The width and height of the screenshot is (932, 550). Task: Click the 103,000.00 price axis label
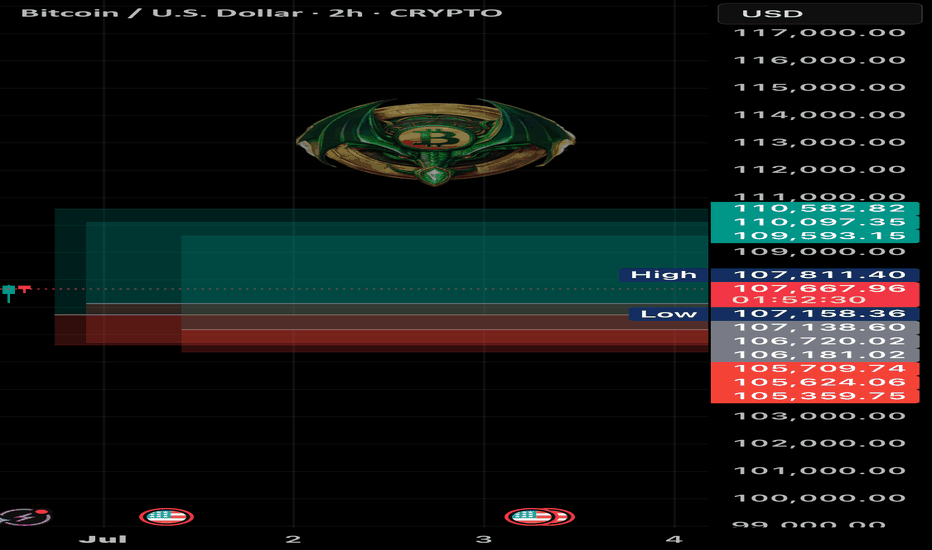pos(820,416)
